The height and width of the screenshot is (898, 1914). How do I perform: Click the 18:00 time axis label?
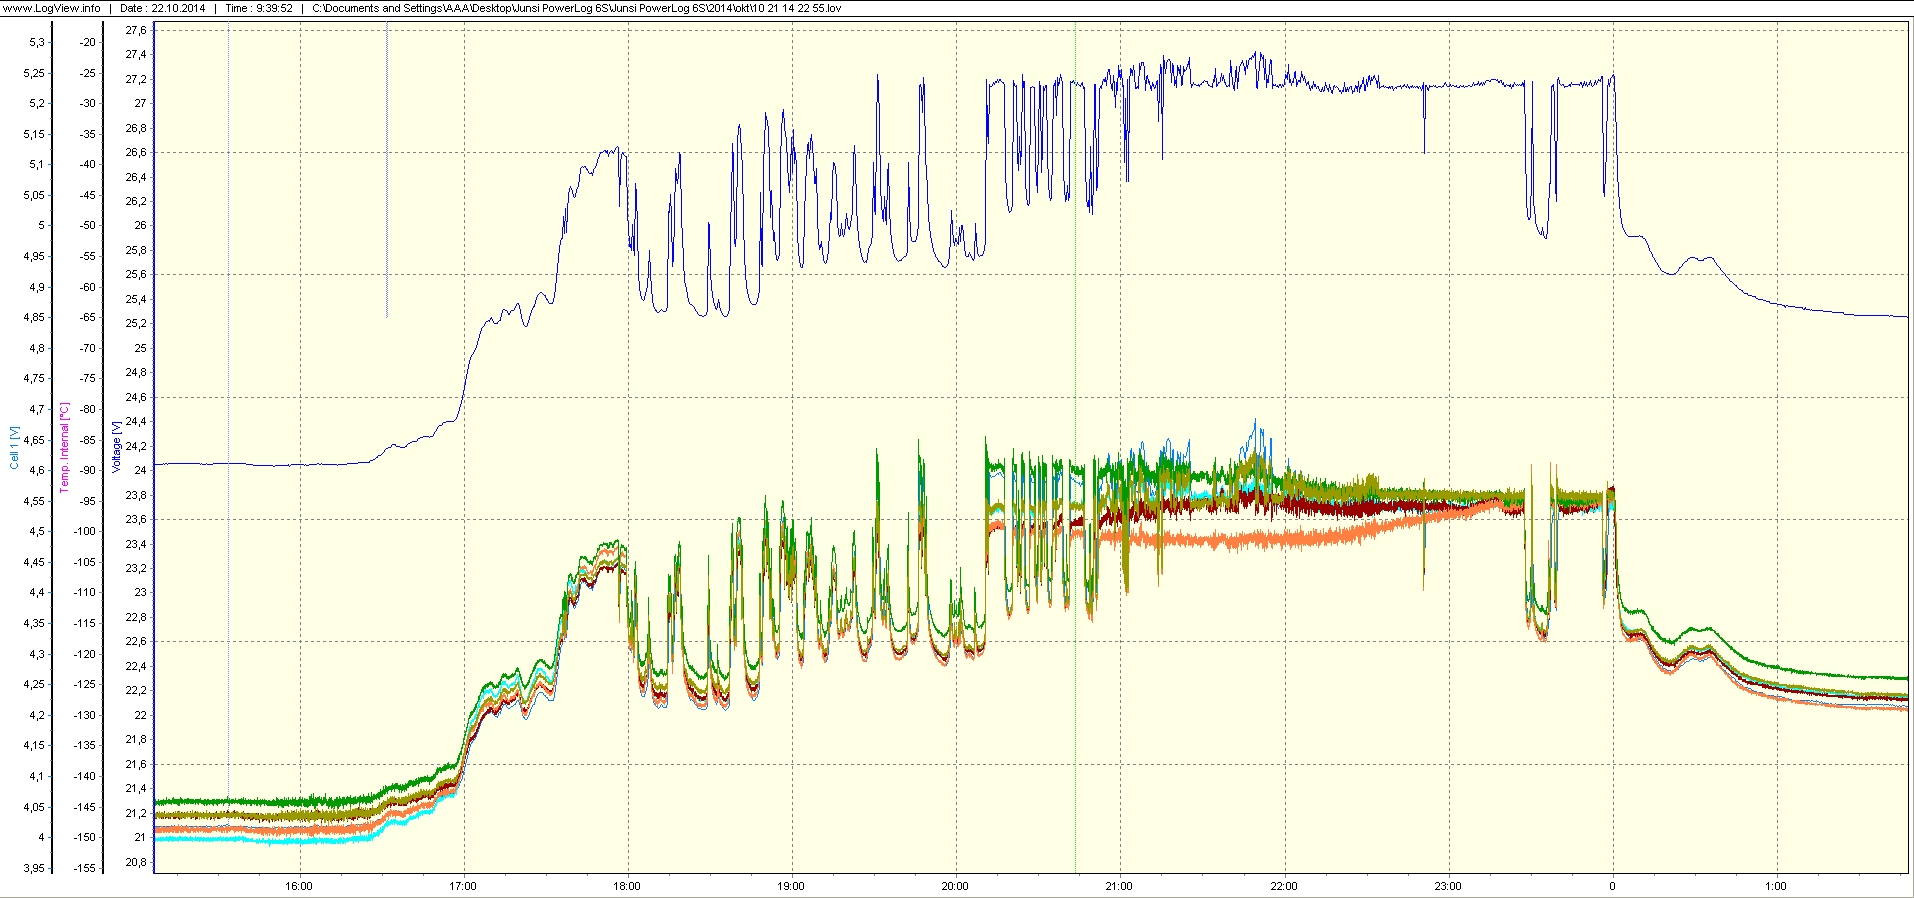(x=627, y=886)
